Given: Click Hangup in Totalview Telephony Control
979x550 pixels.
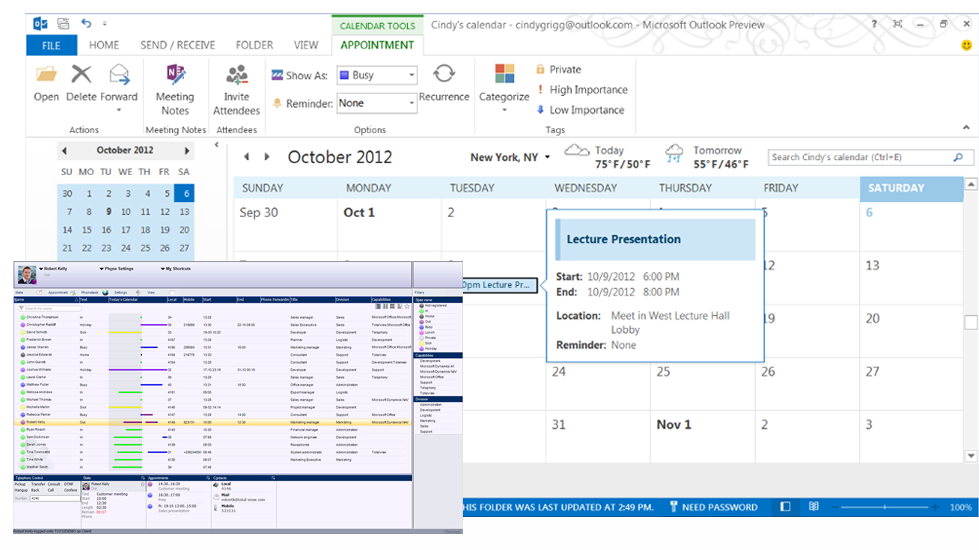Looking at the screenshot, I should click(21, 490).
